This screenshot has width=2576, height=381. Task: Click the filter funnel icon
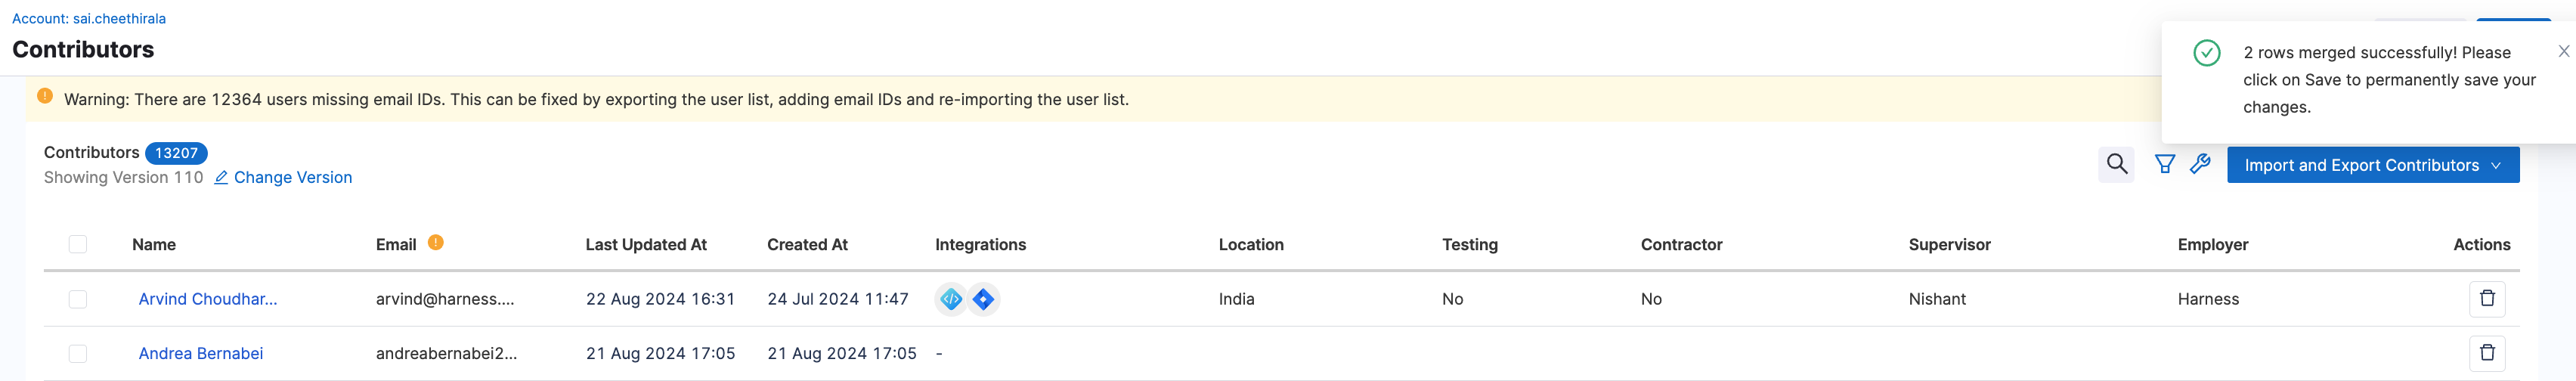coord(2165,164)
